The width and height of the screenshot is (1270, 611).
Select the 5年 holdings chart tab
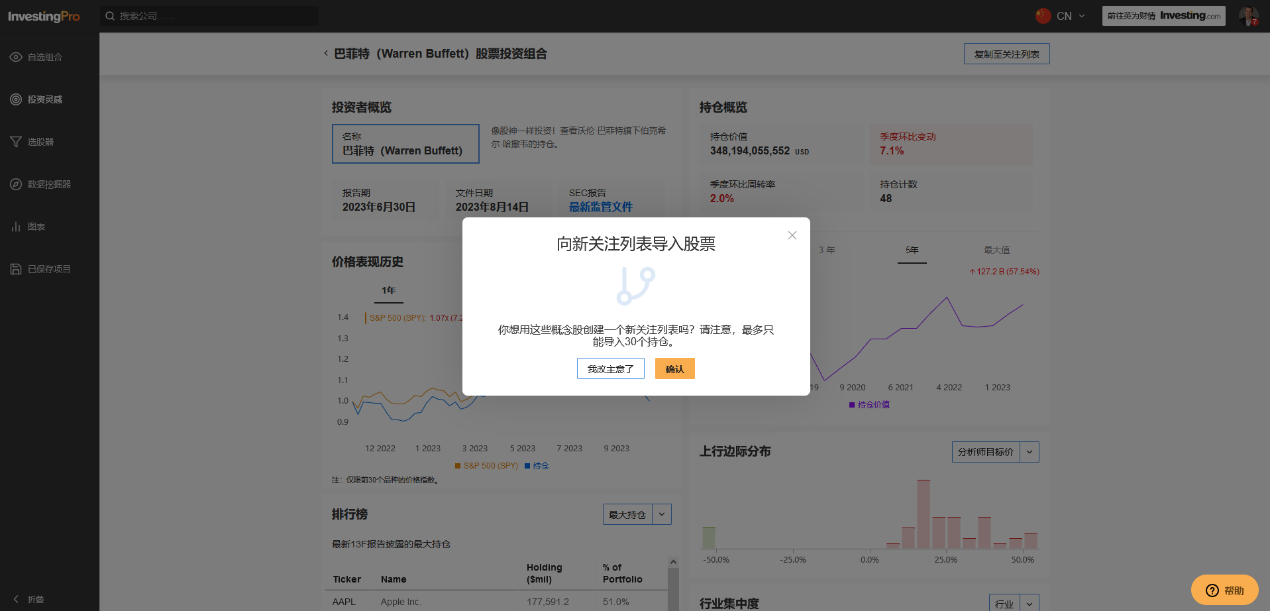coord(911,250)
